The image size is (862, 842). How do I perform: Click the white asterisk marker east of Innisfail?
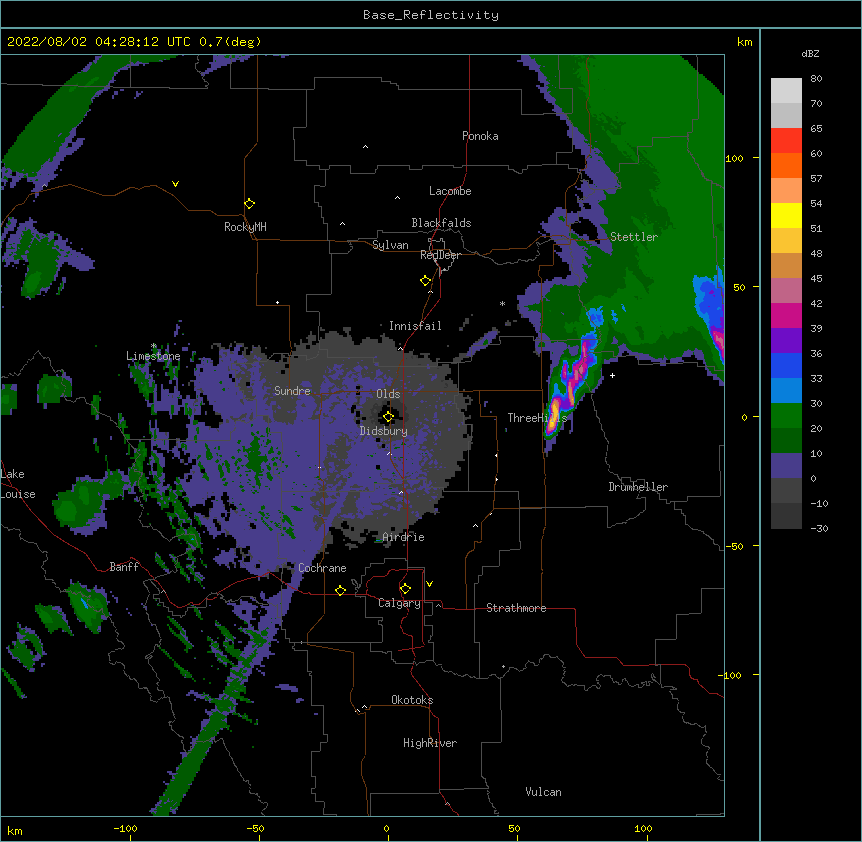coord(502,303)
